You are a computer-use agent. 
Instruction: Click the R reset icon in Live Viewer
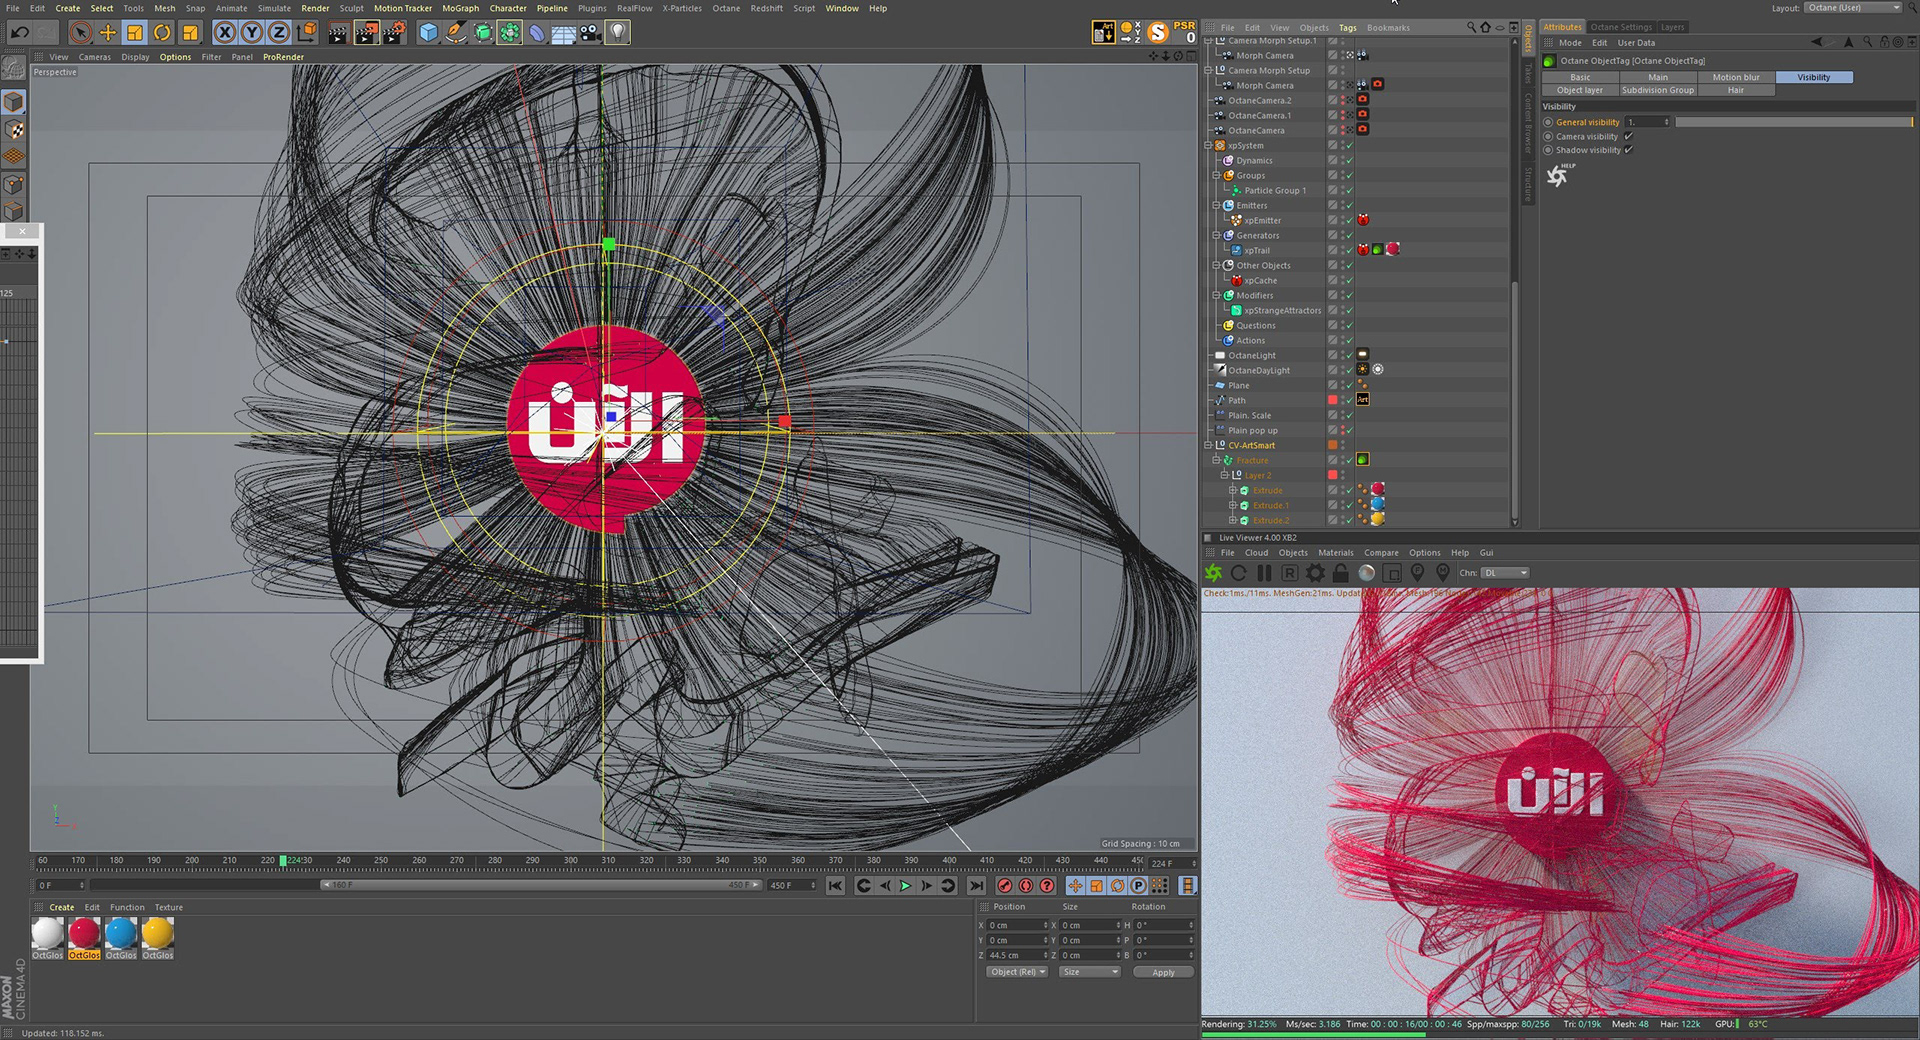point(1290,573)
